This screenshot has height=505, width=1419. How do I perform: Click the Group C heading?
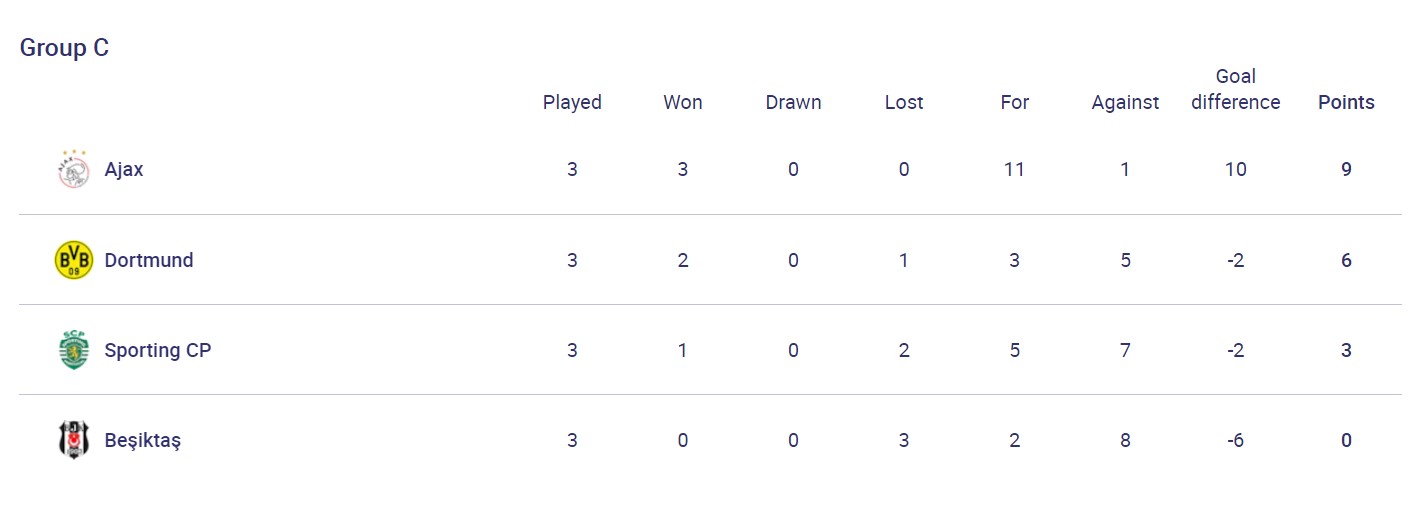tap(65, 48)
